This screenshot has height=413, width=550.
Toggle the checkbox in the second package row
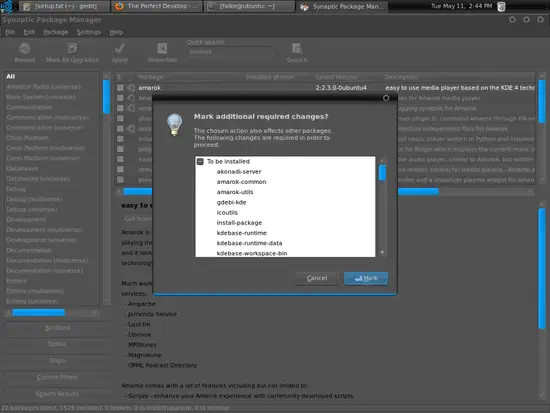click(x=120, y=98)
